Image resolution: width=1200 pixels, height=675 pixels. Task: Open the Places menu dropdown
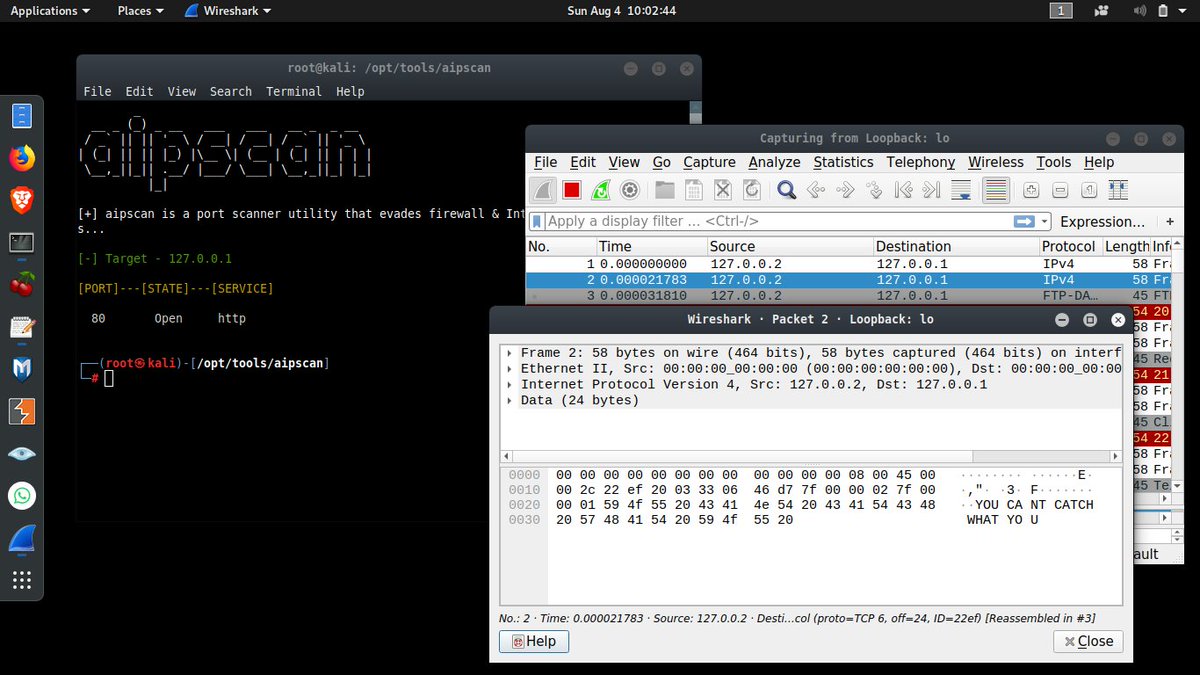(x=141, y=11)
